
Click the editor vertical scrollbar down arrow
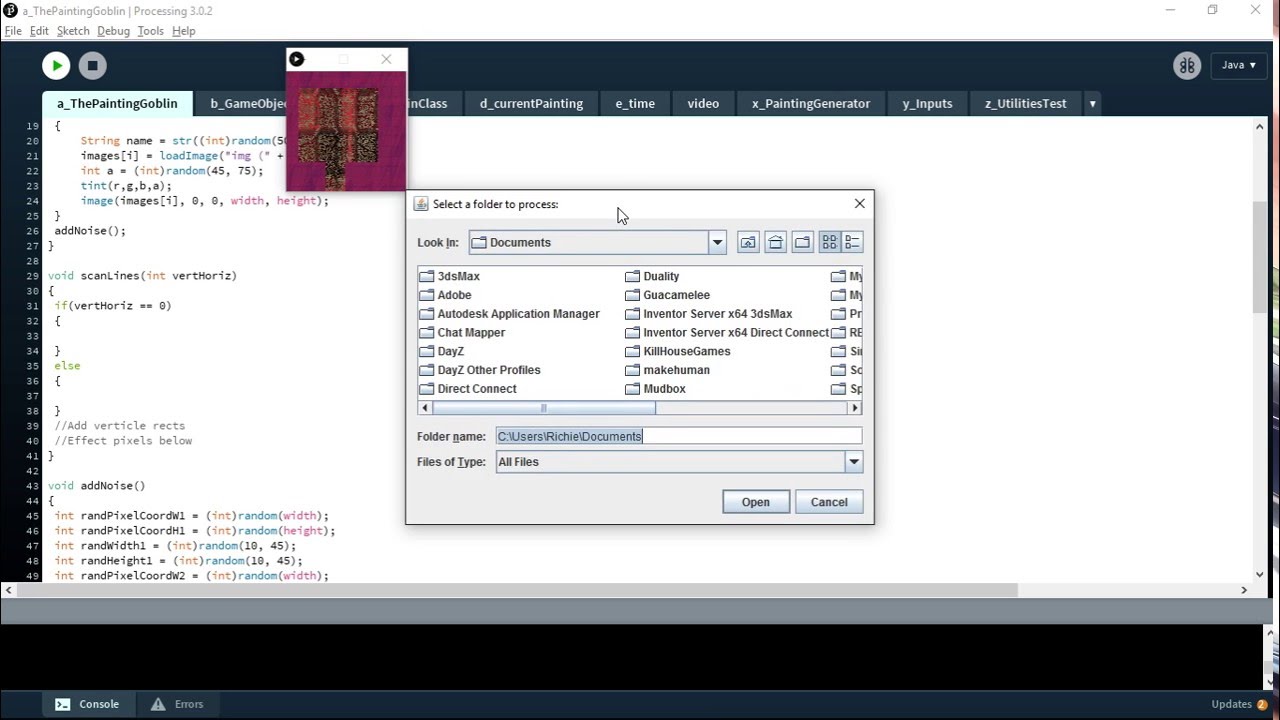click(1259, 574)
